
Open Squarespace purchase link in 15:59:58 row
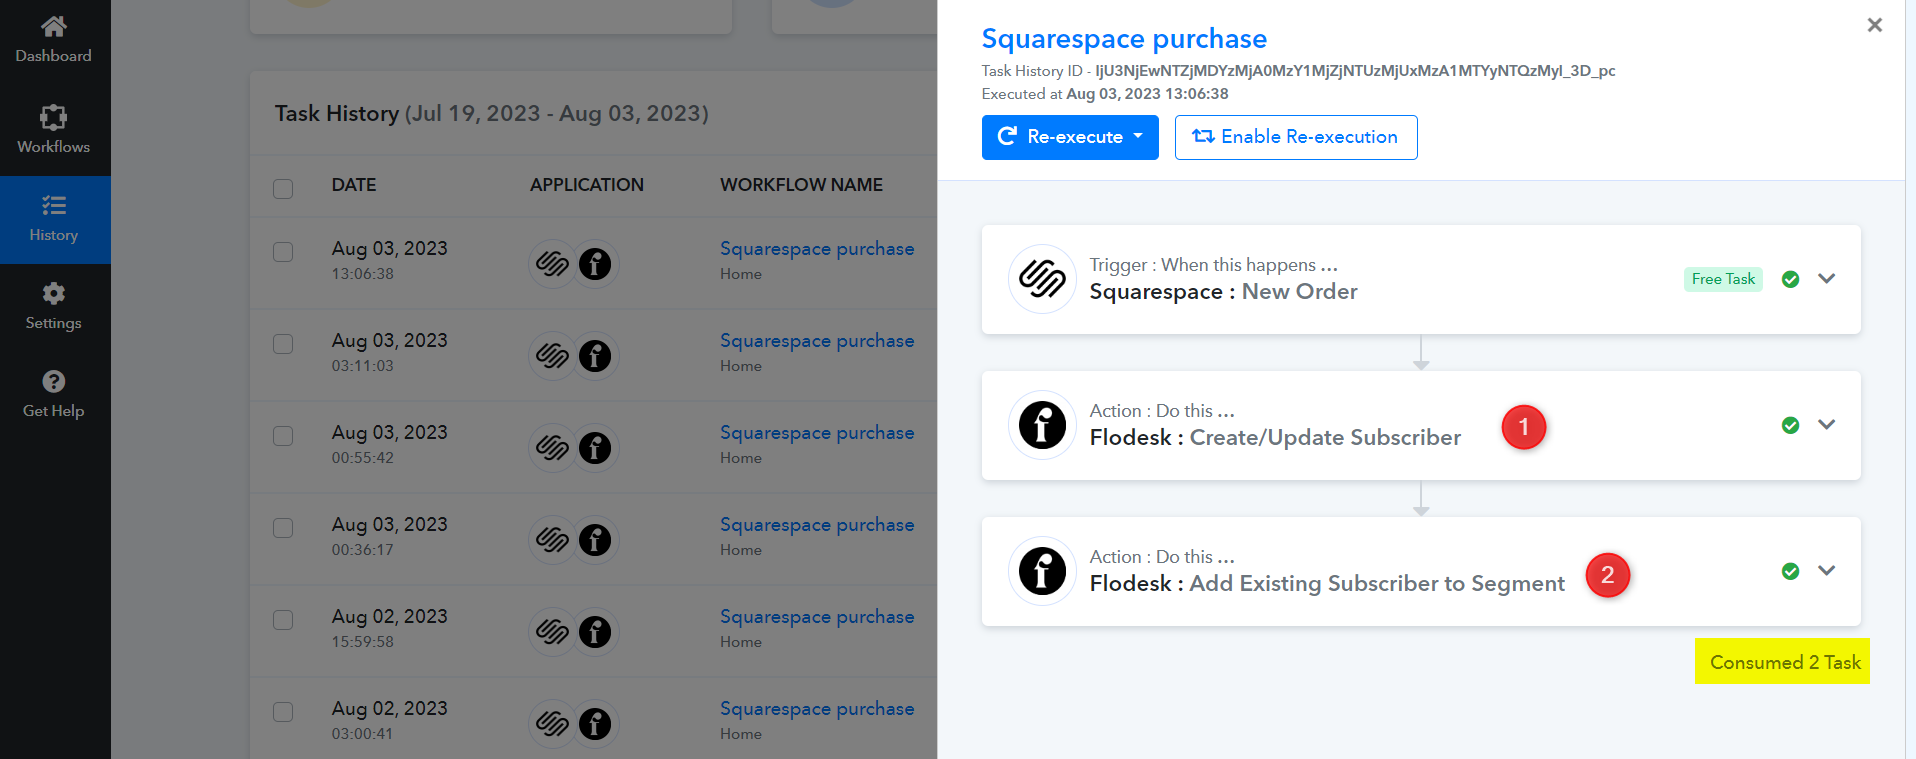817,617
